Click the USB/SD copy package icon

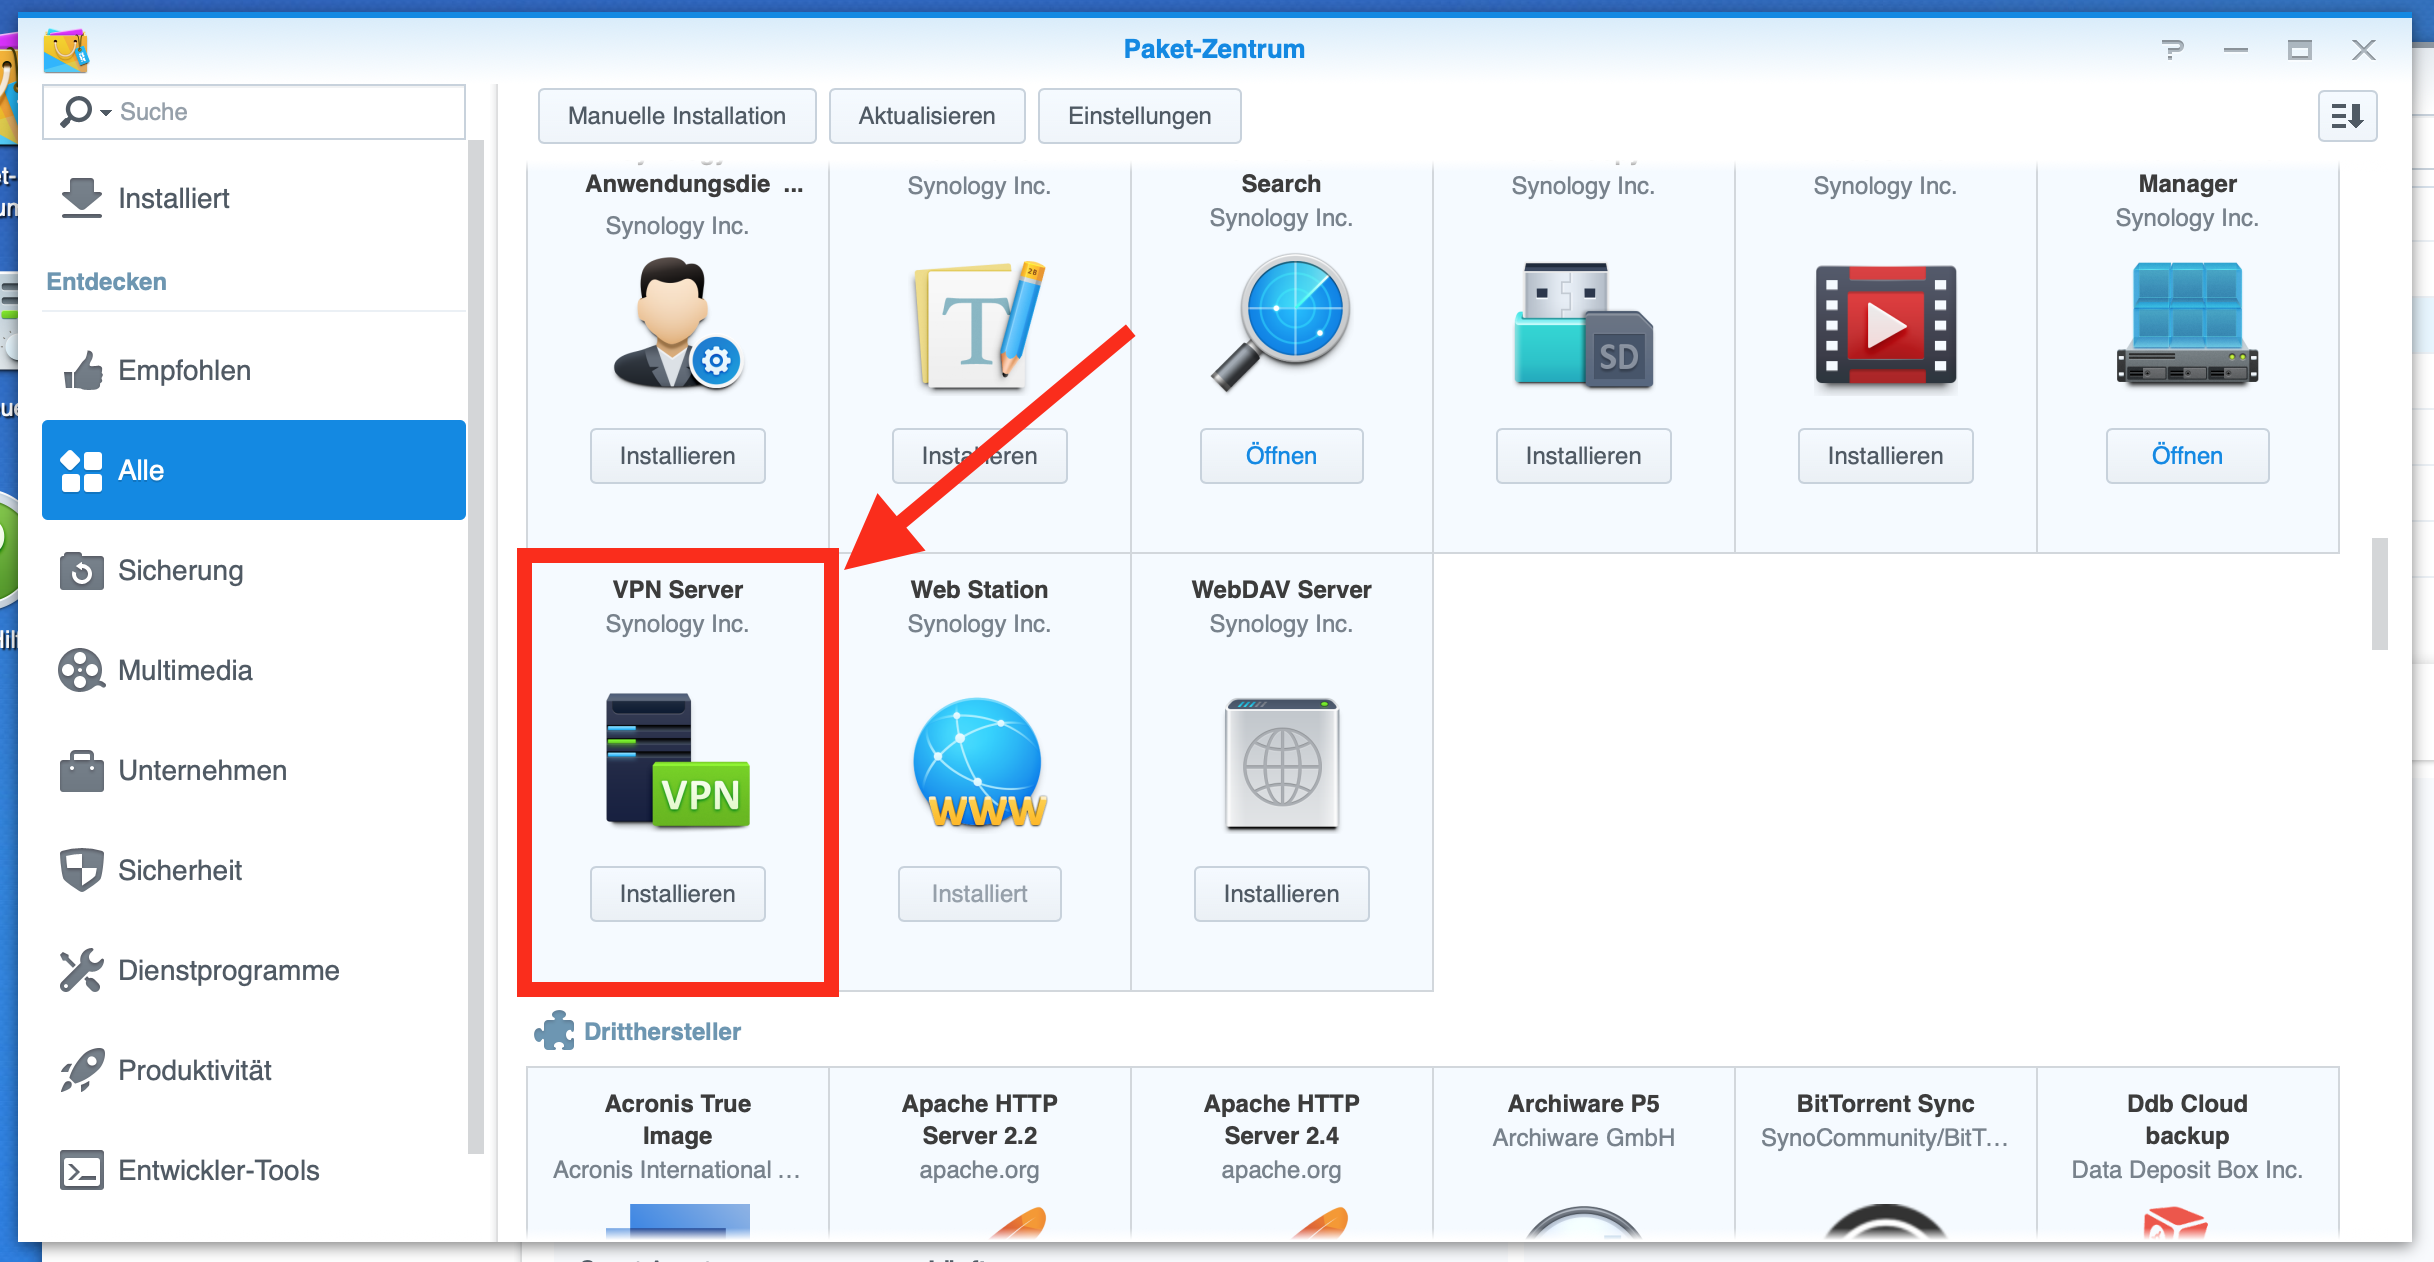coord(1583,325)
